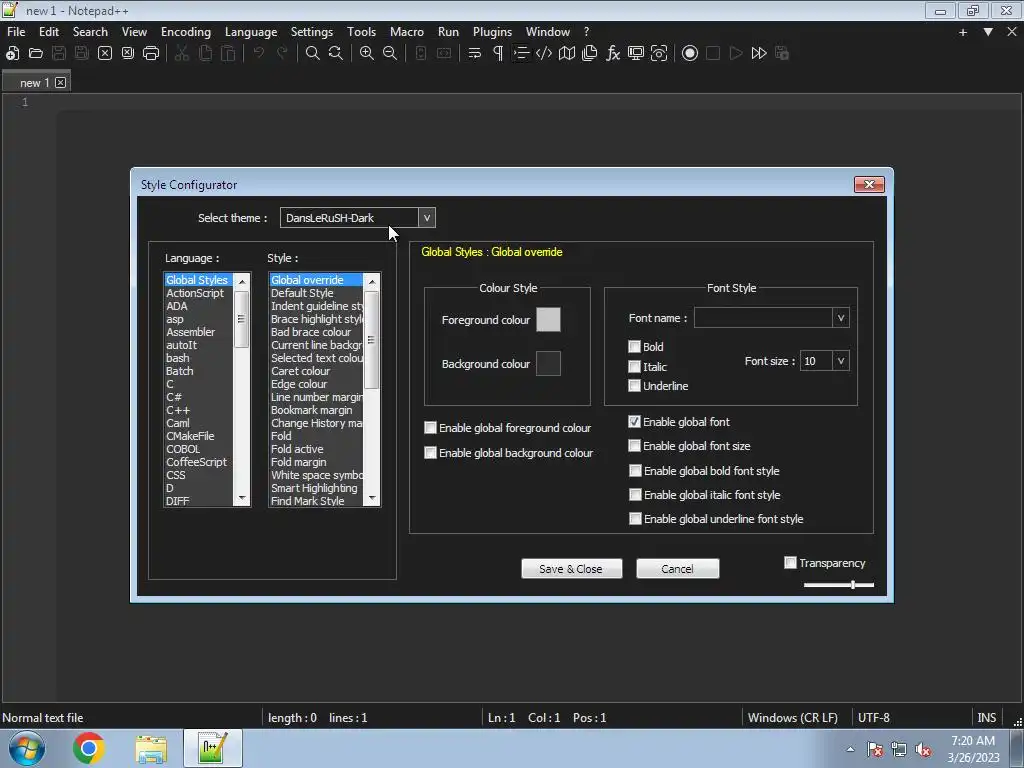Run macro multiple times icon
The image size is (1024, 768).
759,54
